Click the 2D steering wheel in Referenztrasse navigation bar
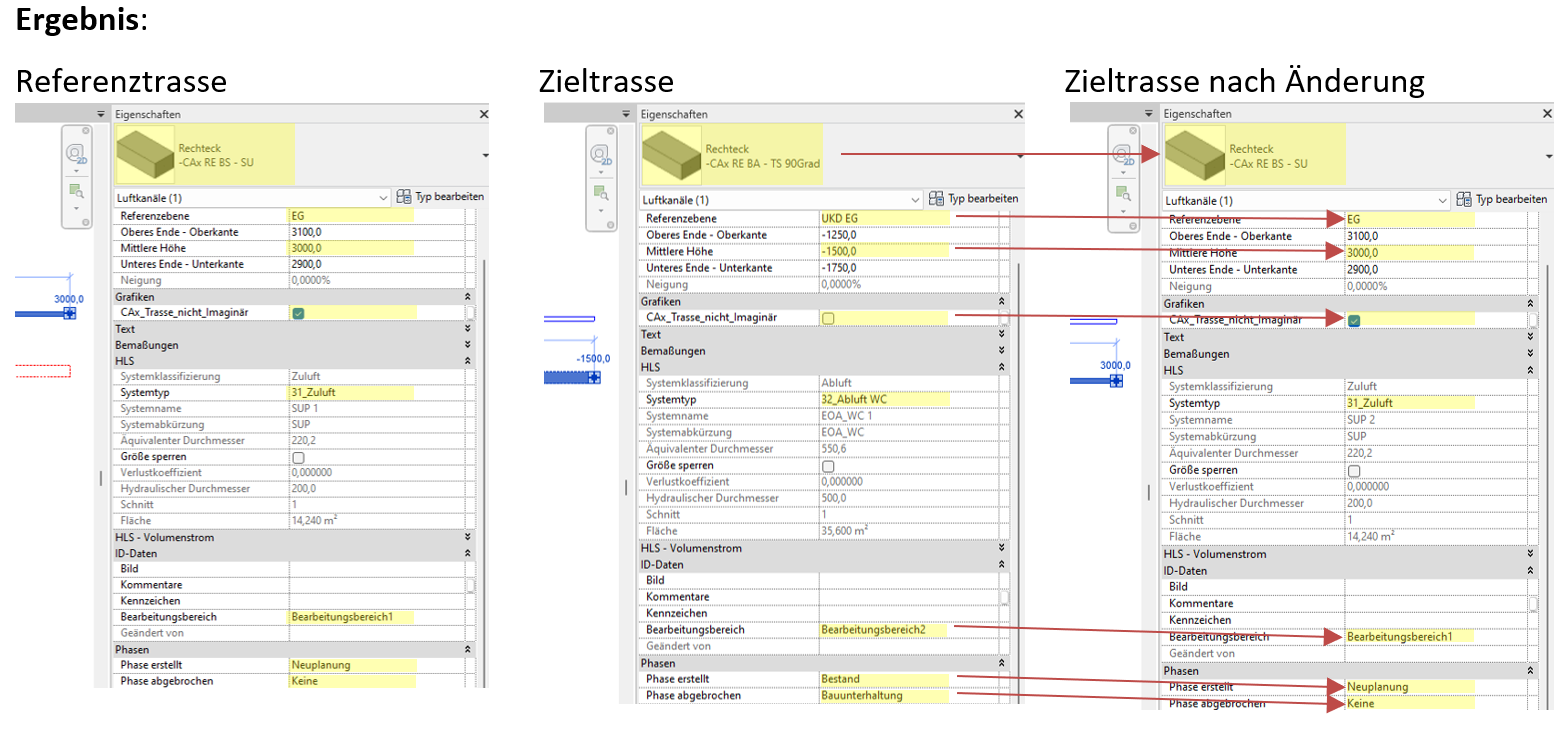Screen dimensions: 1568x733 click(x=75, y=153)
